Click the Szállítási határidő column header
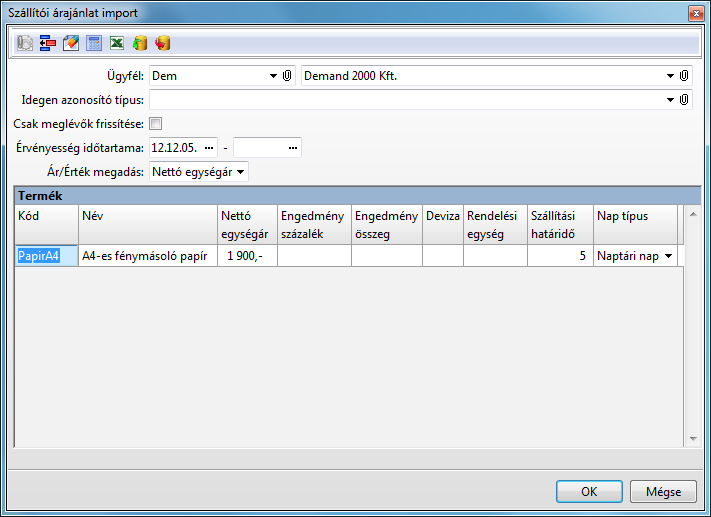 pos(560,225)
